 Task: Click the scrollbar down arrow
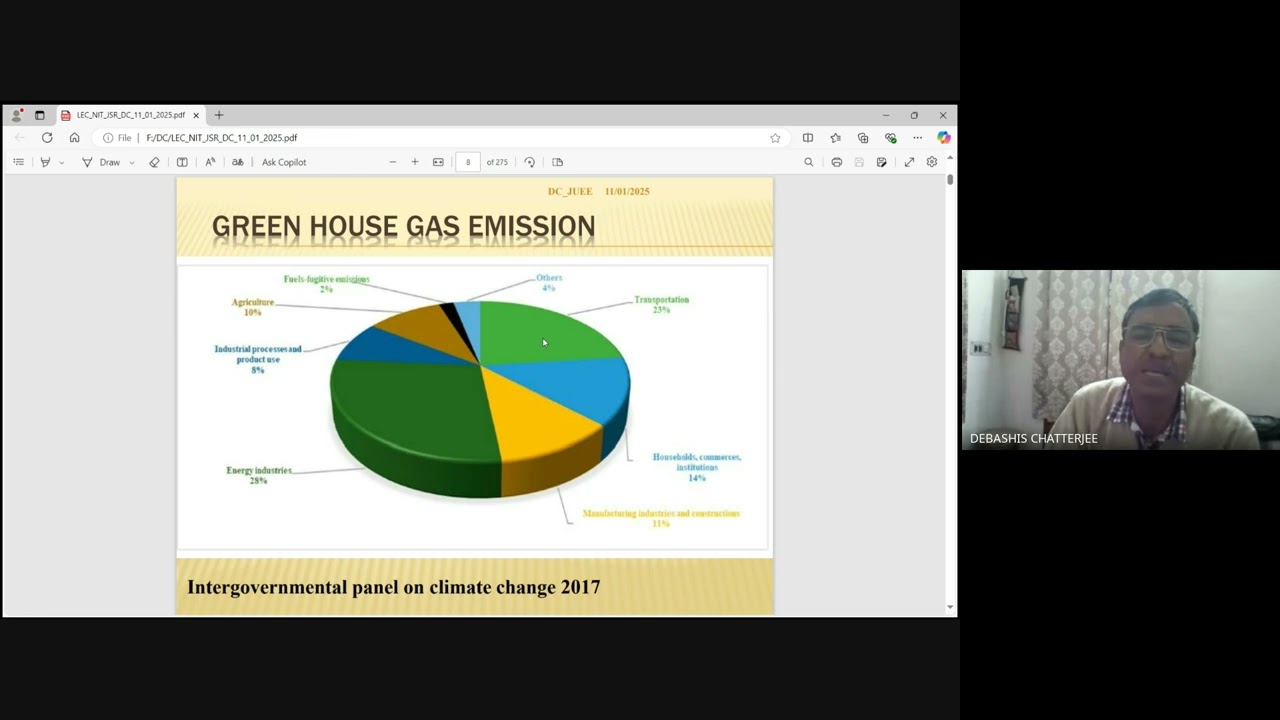pos(950,607)
